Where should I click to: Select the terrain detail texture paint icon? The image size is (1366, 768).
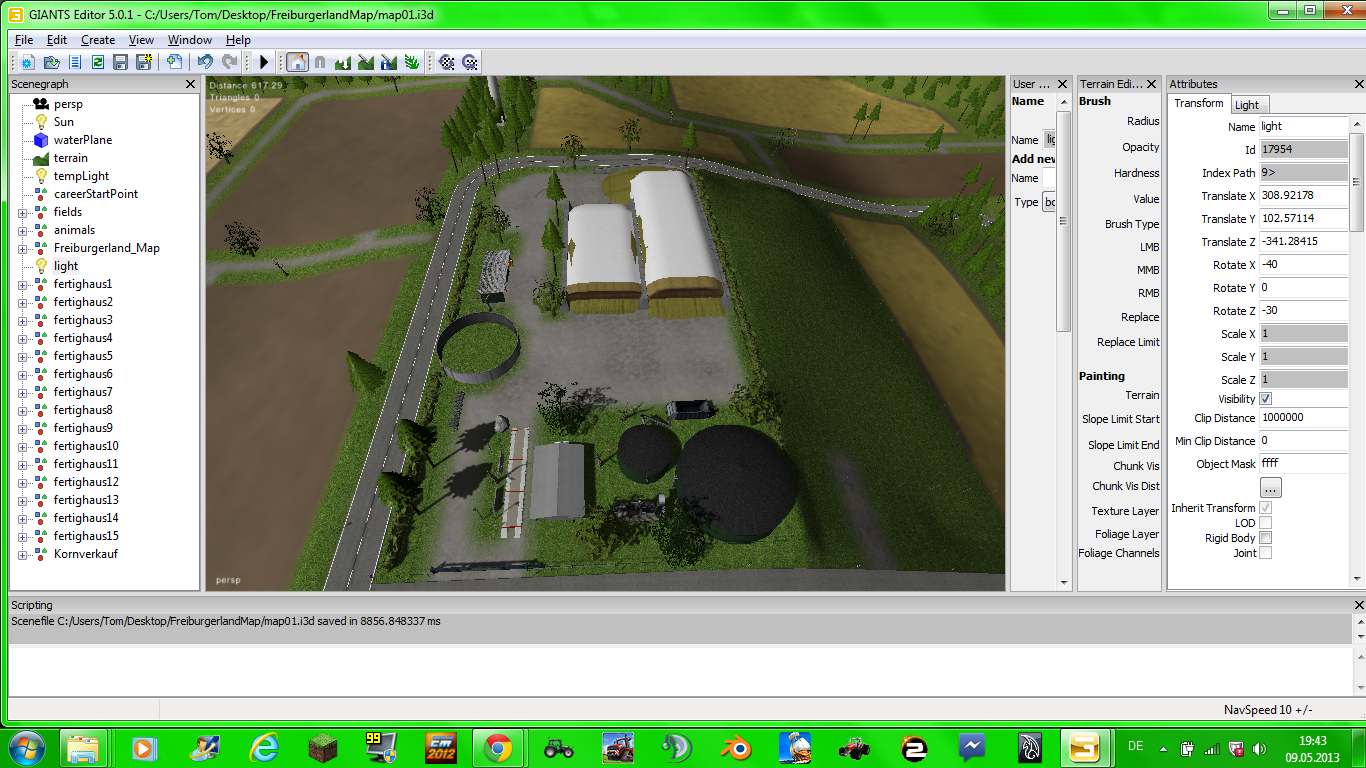[366, 62]
